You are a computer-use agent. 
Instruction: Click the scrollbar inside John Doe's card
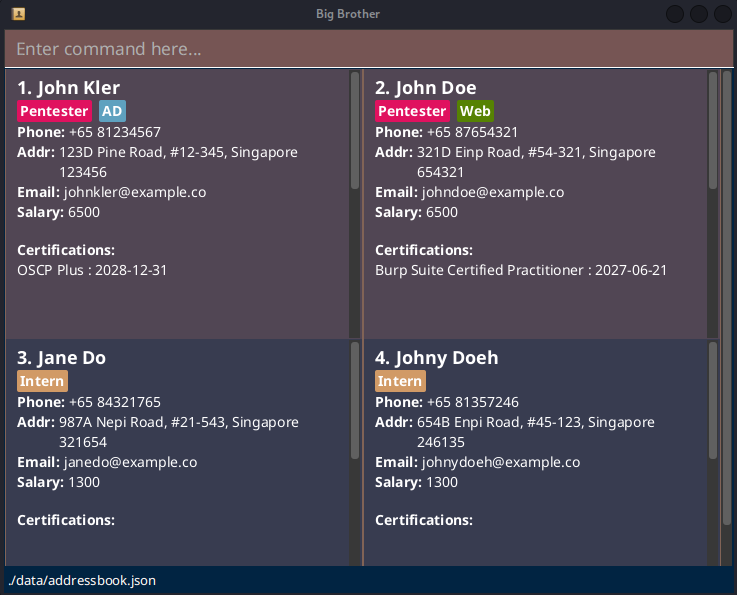(x=713, y=130)
